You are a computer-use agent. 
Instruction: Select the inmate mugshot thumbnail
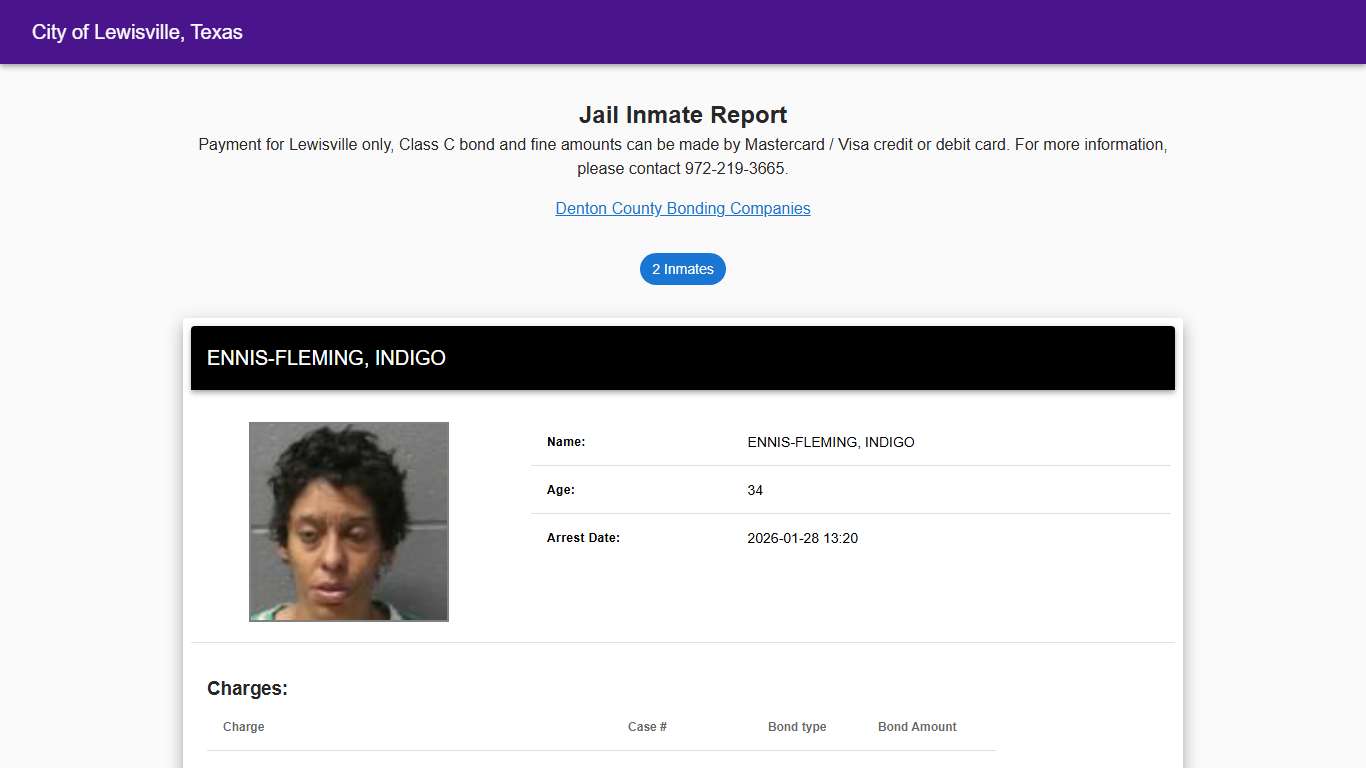tap(349, 521)
